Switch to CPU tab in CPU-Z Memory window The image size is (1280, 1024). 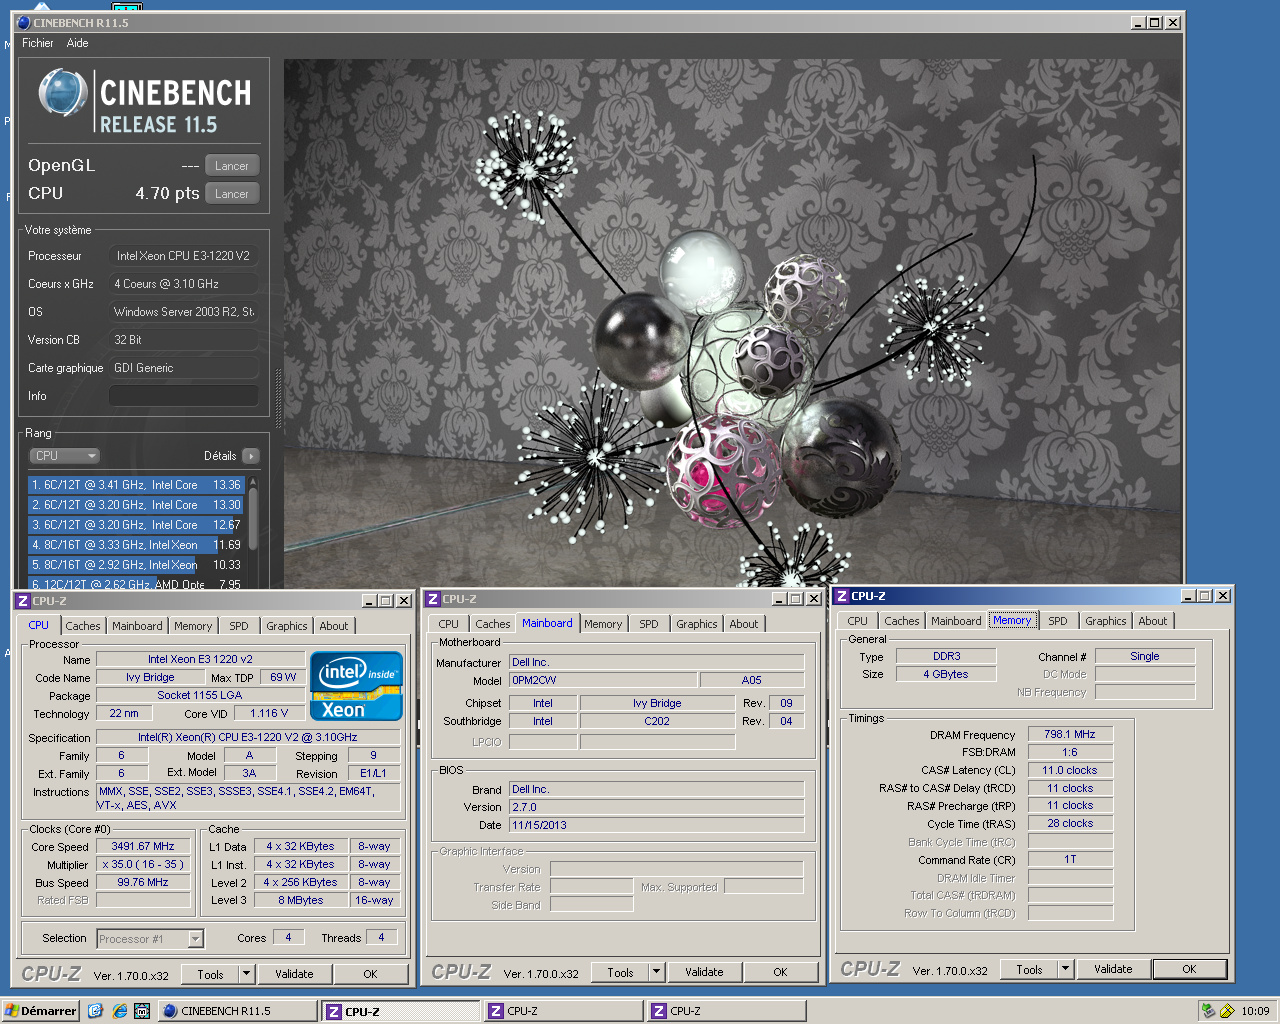pos(858,621)
